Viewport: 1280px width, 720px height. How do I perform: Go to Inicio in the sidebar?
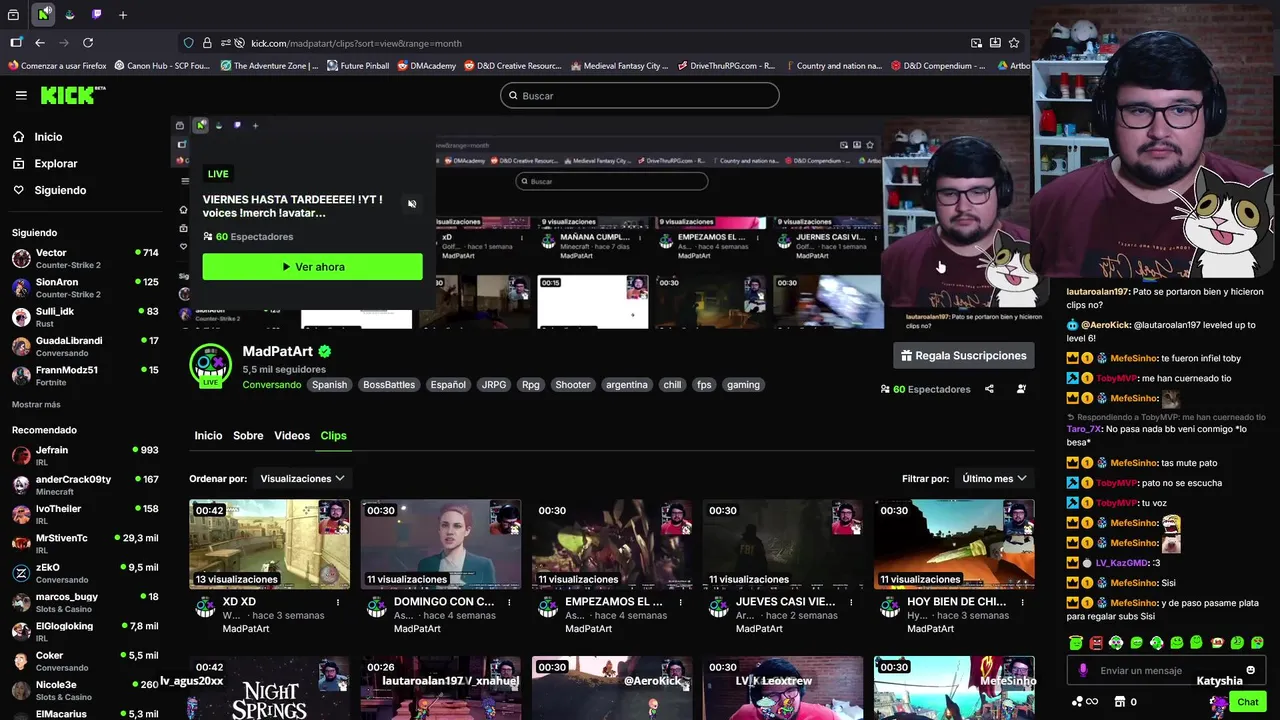pyautogui.click(x=48, y=137)
